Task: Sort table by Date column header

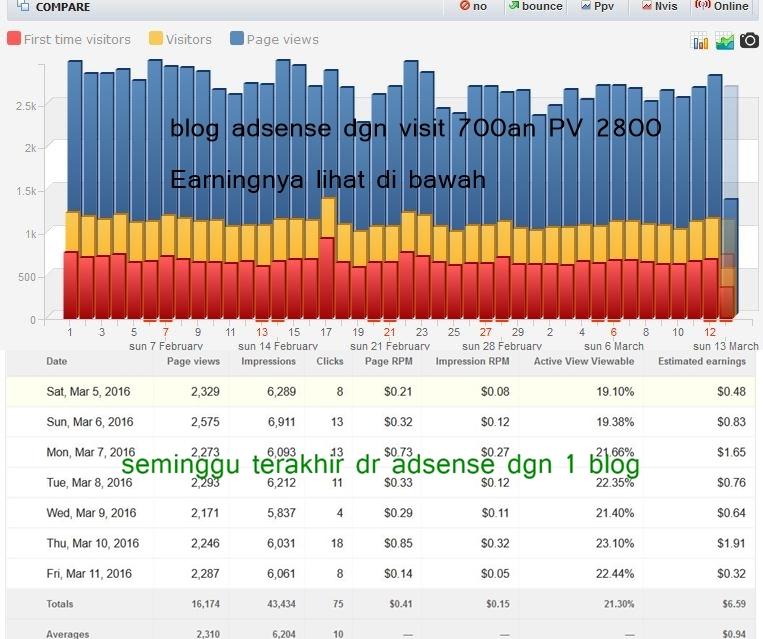Action: tap(57, 362)
